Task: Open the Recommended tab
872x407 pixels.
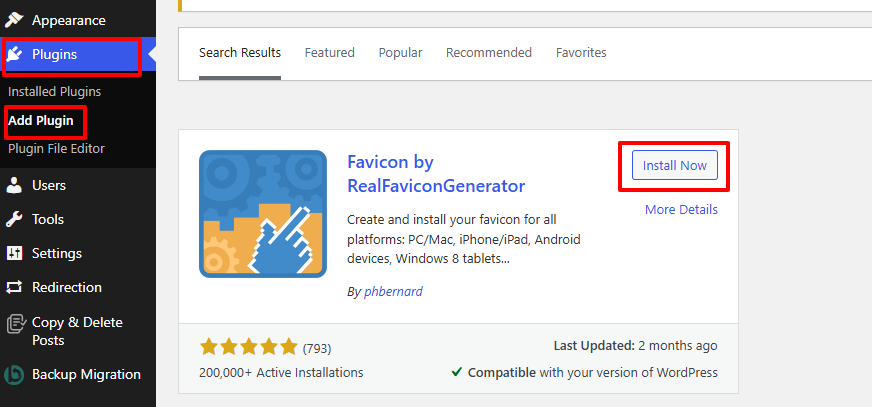Action: 489,52
